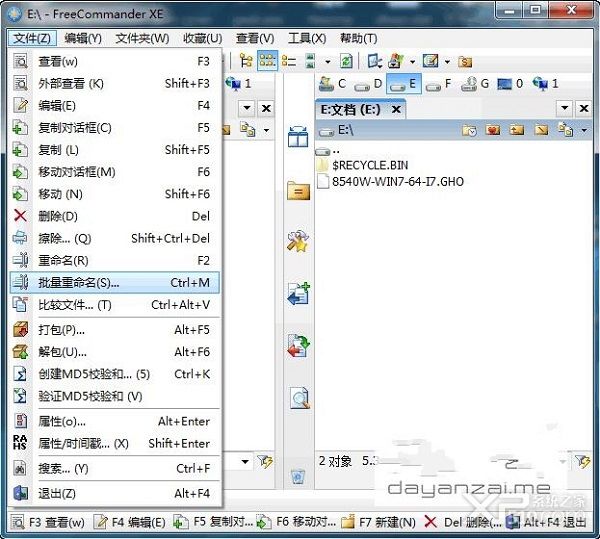Viewport: 600px width, 539px height.
Task: Open 属性(o)... menu entry
Action: point(115,422)
